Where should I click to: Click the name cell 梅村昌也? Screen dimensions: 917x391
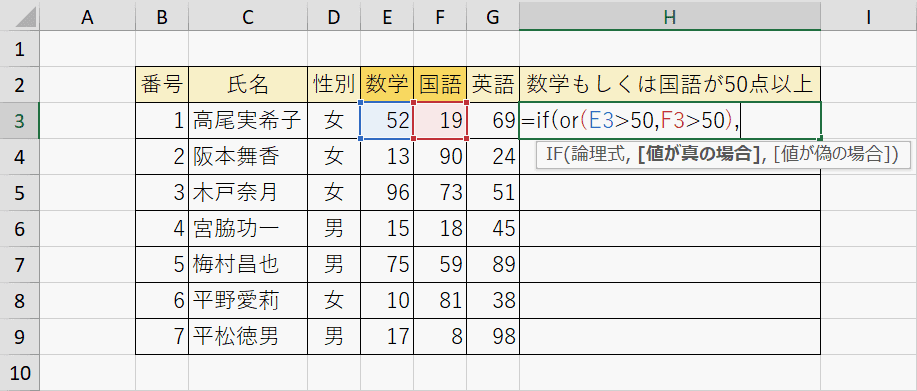click(248, 264)
